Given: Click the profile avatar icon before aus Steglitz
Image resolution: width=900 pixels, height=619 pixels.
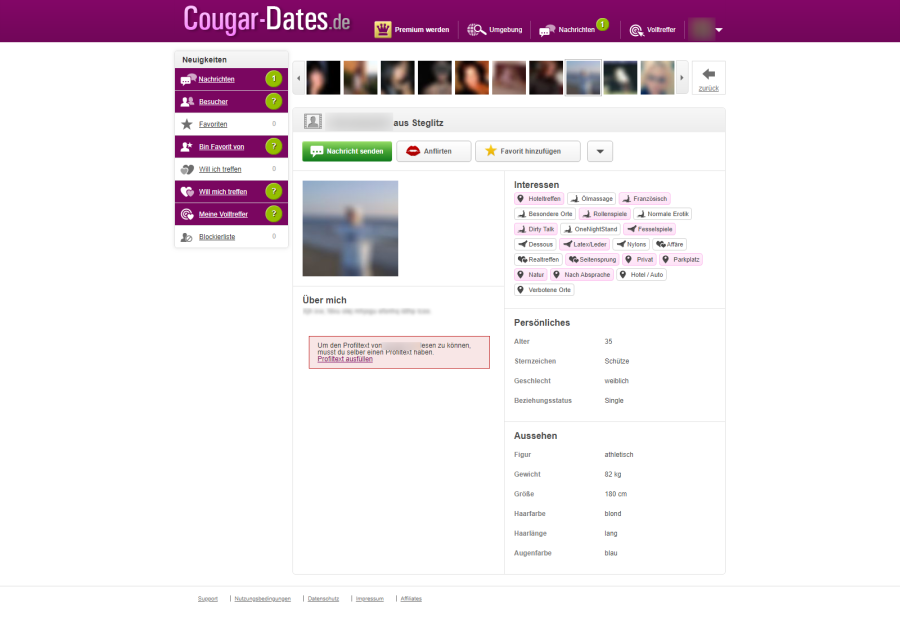Looking at the screenshot, I should click(x=313, y=121).
